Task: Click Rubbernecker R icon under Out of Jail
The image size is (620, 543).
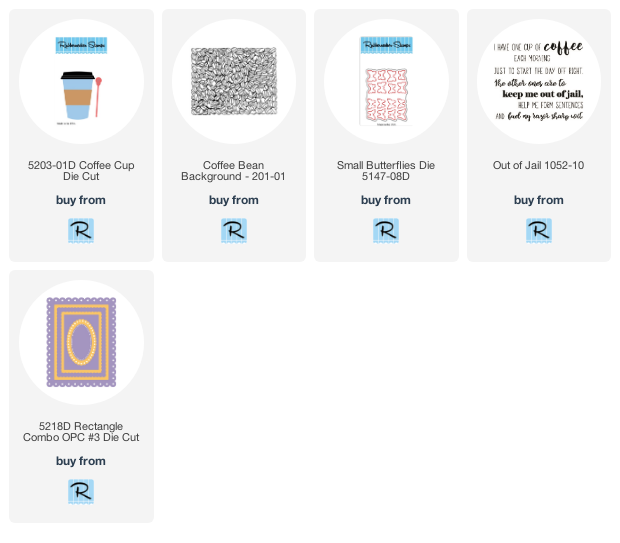Action: pyautogui.click(x=539, y=231)
